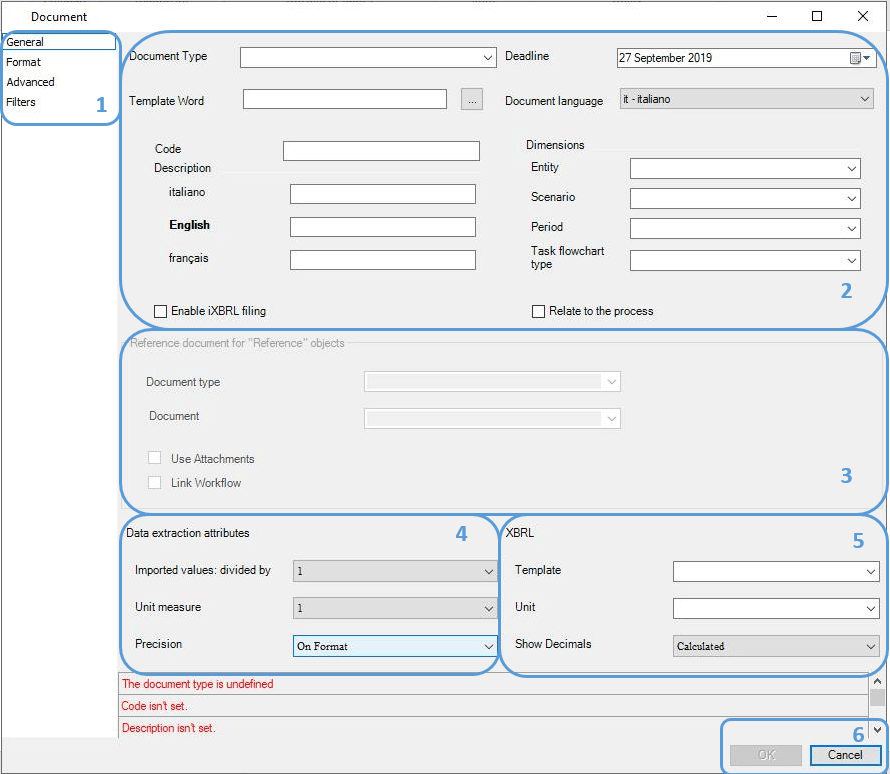Click the Code input field
The image size is (890, 774).
[381, 151]
